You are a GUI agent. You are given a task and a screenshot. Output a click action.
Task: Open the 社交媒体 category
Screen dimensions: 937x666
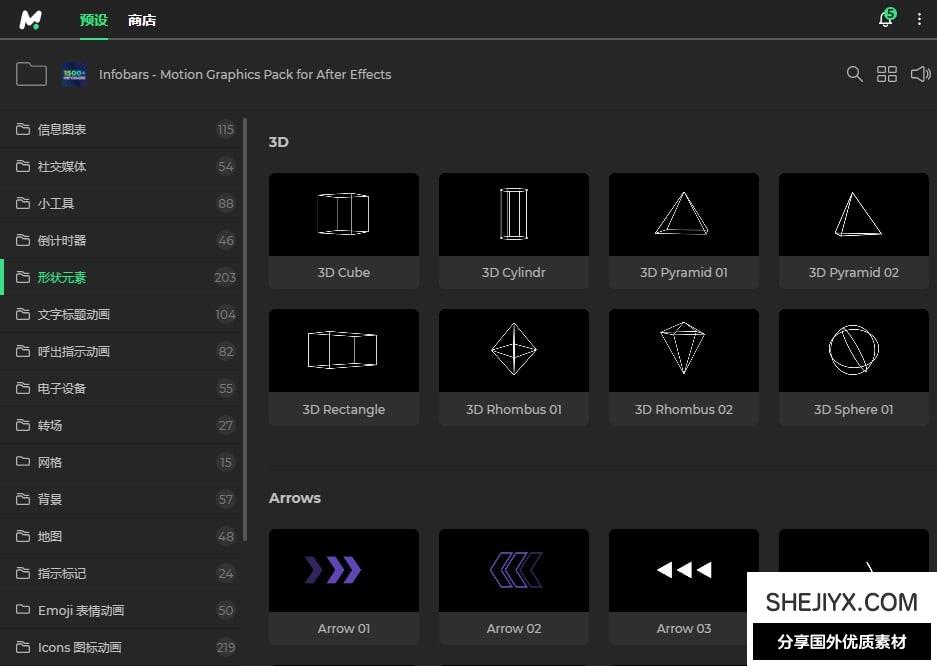click(x=62, y=166)
